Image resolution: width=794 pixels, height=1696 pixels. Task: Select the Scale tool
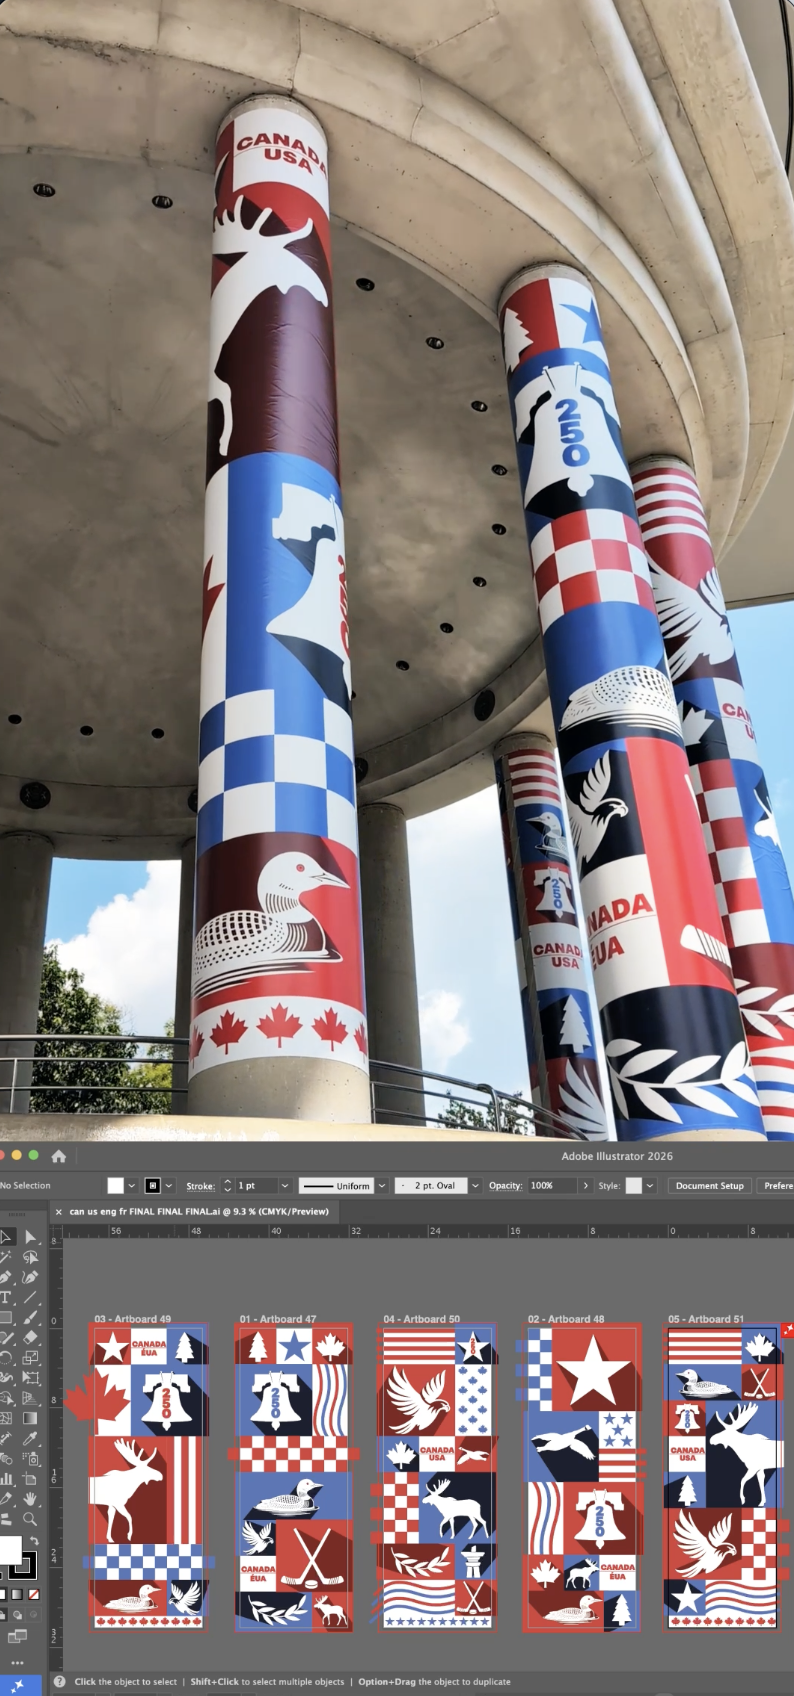click(x=30, y=1357)
